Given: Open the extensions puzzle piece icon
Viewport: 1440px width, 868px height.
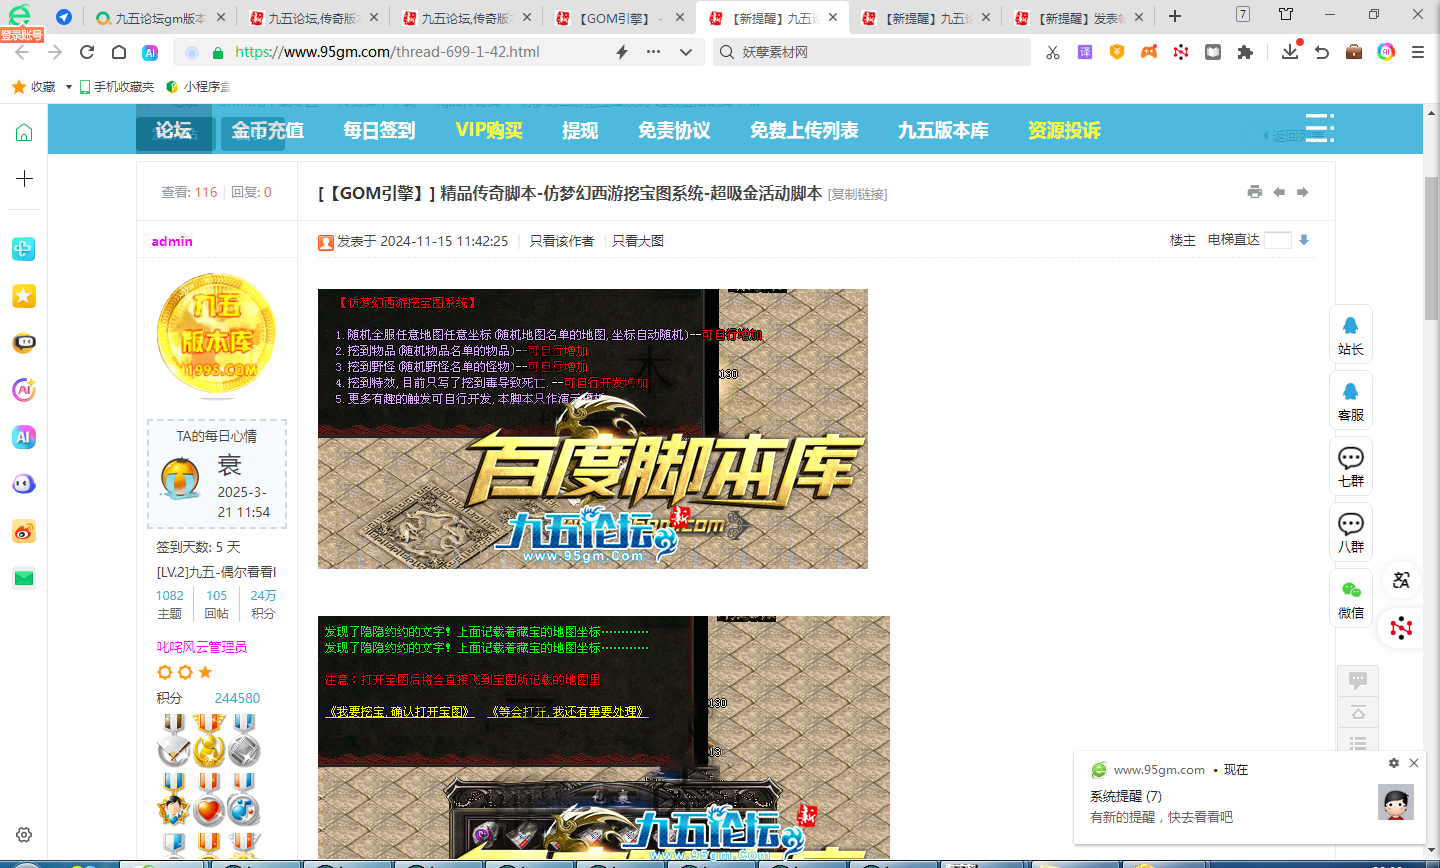Looking at the screenshot, I should (1245, 52).
